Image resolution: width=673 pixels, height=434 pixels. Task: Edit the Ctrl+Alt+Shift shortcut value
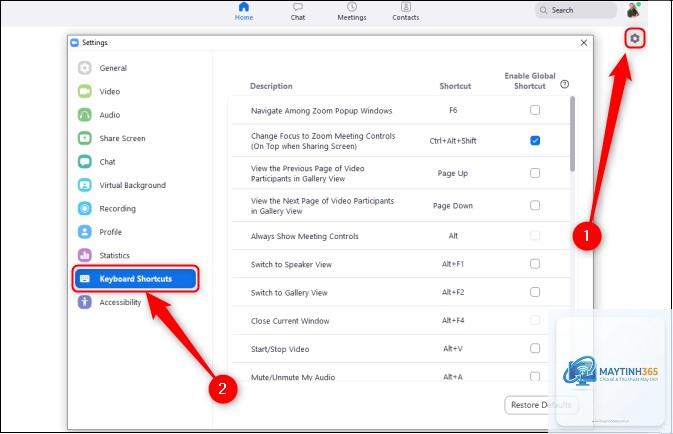click(x=453, y=141)
